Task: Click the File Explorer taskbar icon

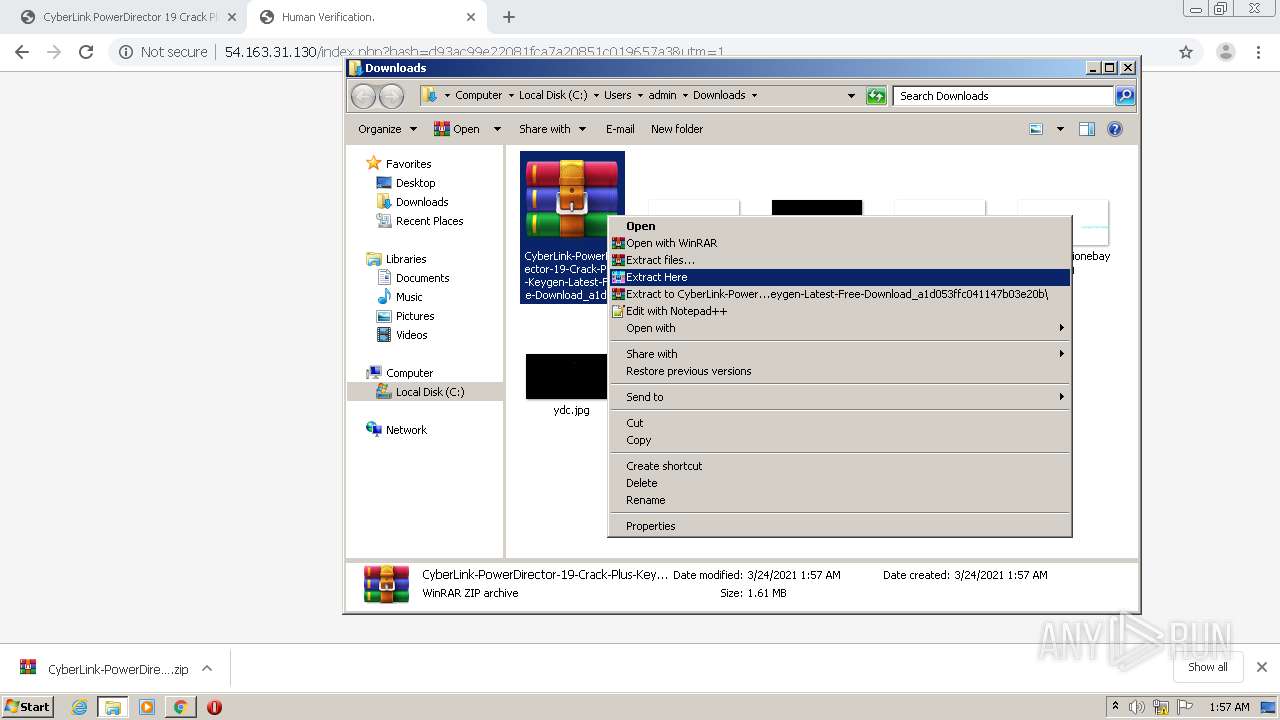Action: (x=113, y=707)
